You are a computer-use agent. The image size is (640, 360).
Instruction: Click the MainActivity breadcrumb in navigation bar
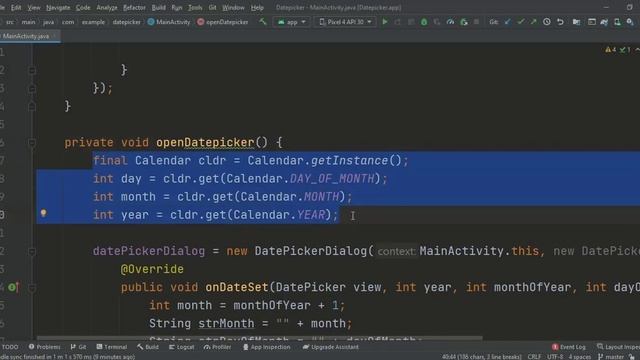click(x=169, y=22)
